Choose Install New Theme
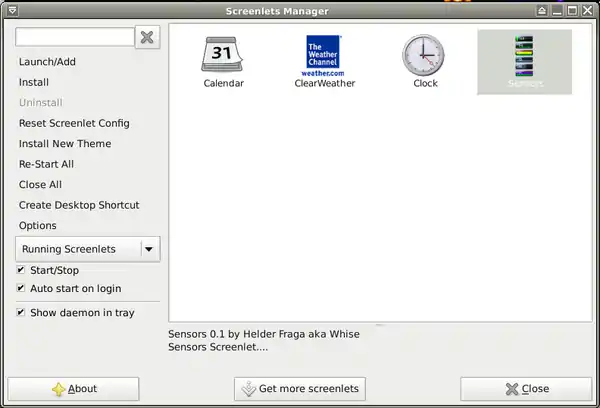This screenshot has height=408, width=600. 65,144
